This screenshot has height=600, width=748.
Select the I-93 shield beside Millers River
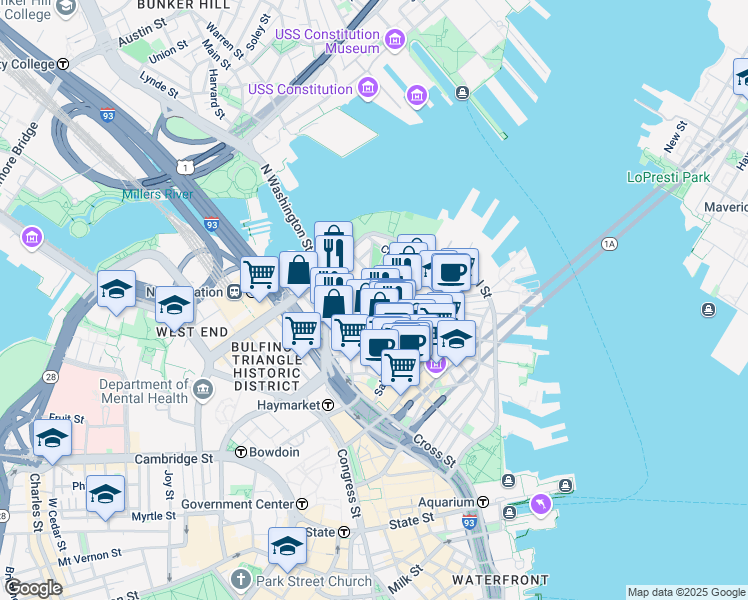point(211,224)
